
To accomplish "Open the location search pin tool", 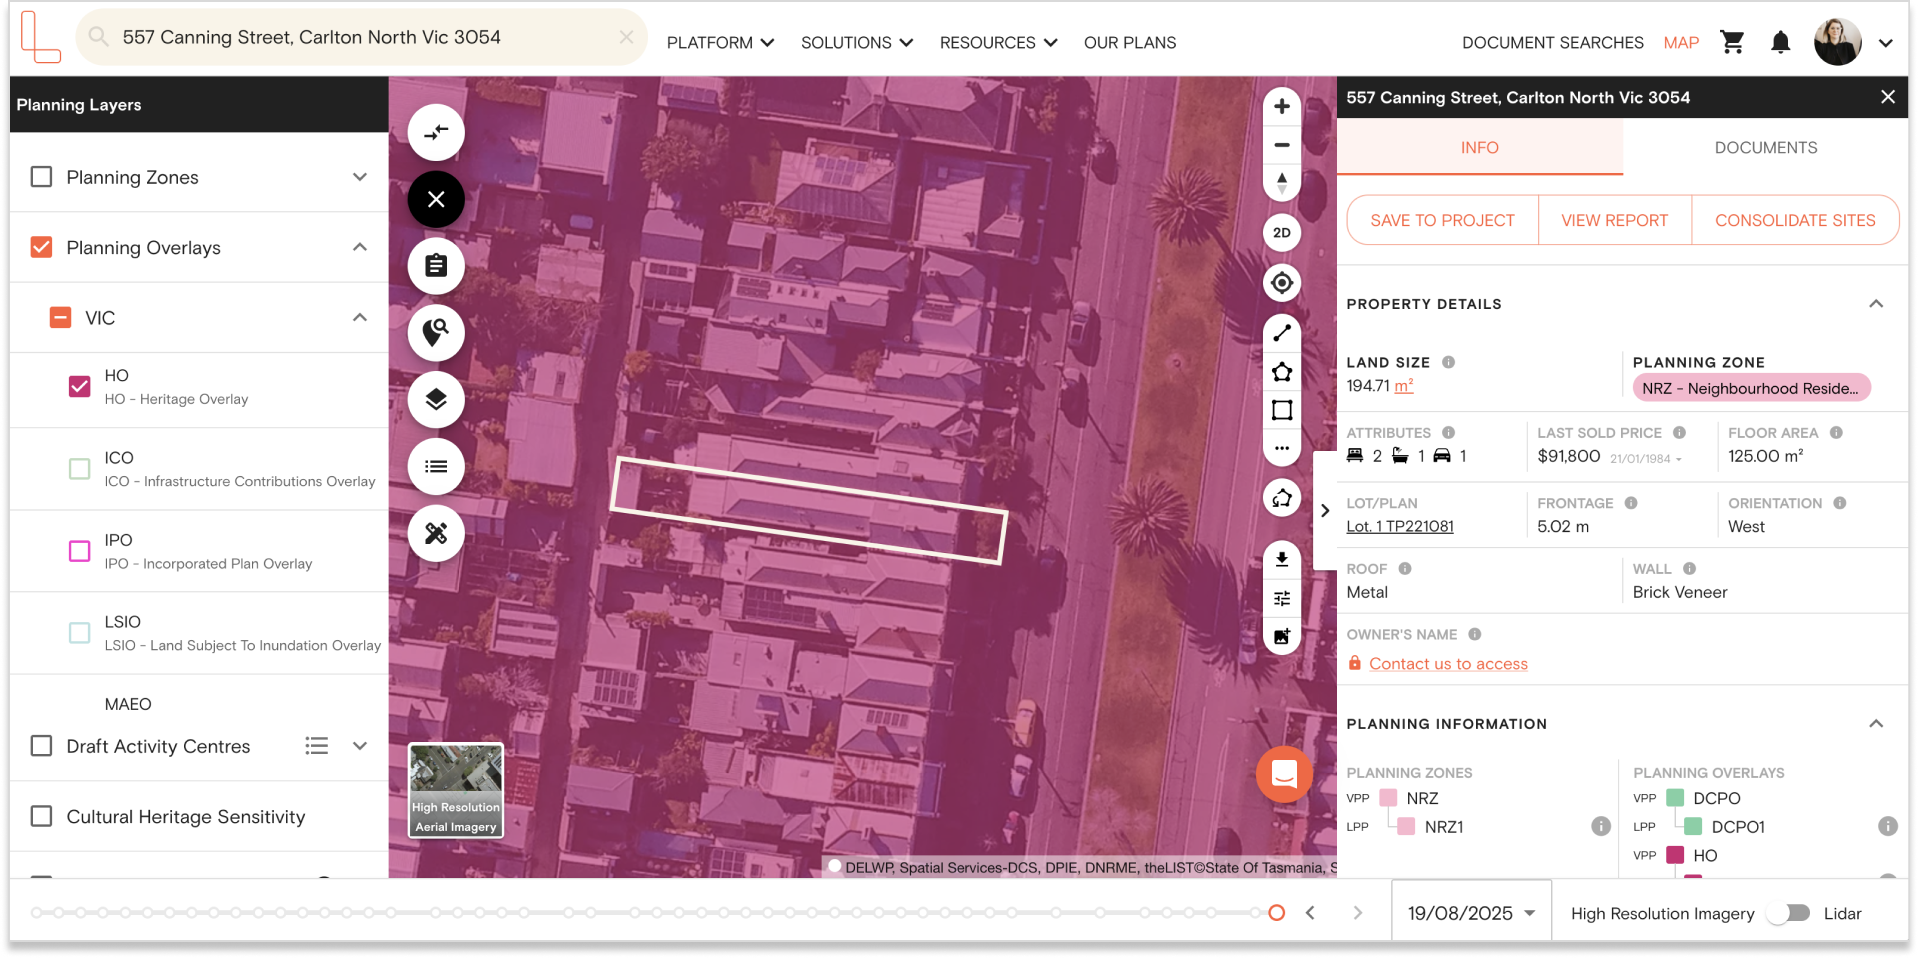I will (436, 332).
